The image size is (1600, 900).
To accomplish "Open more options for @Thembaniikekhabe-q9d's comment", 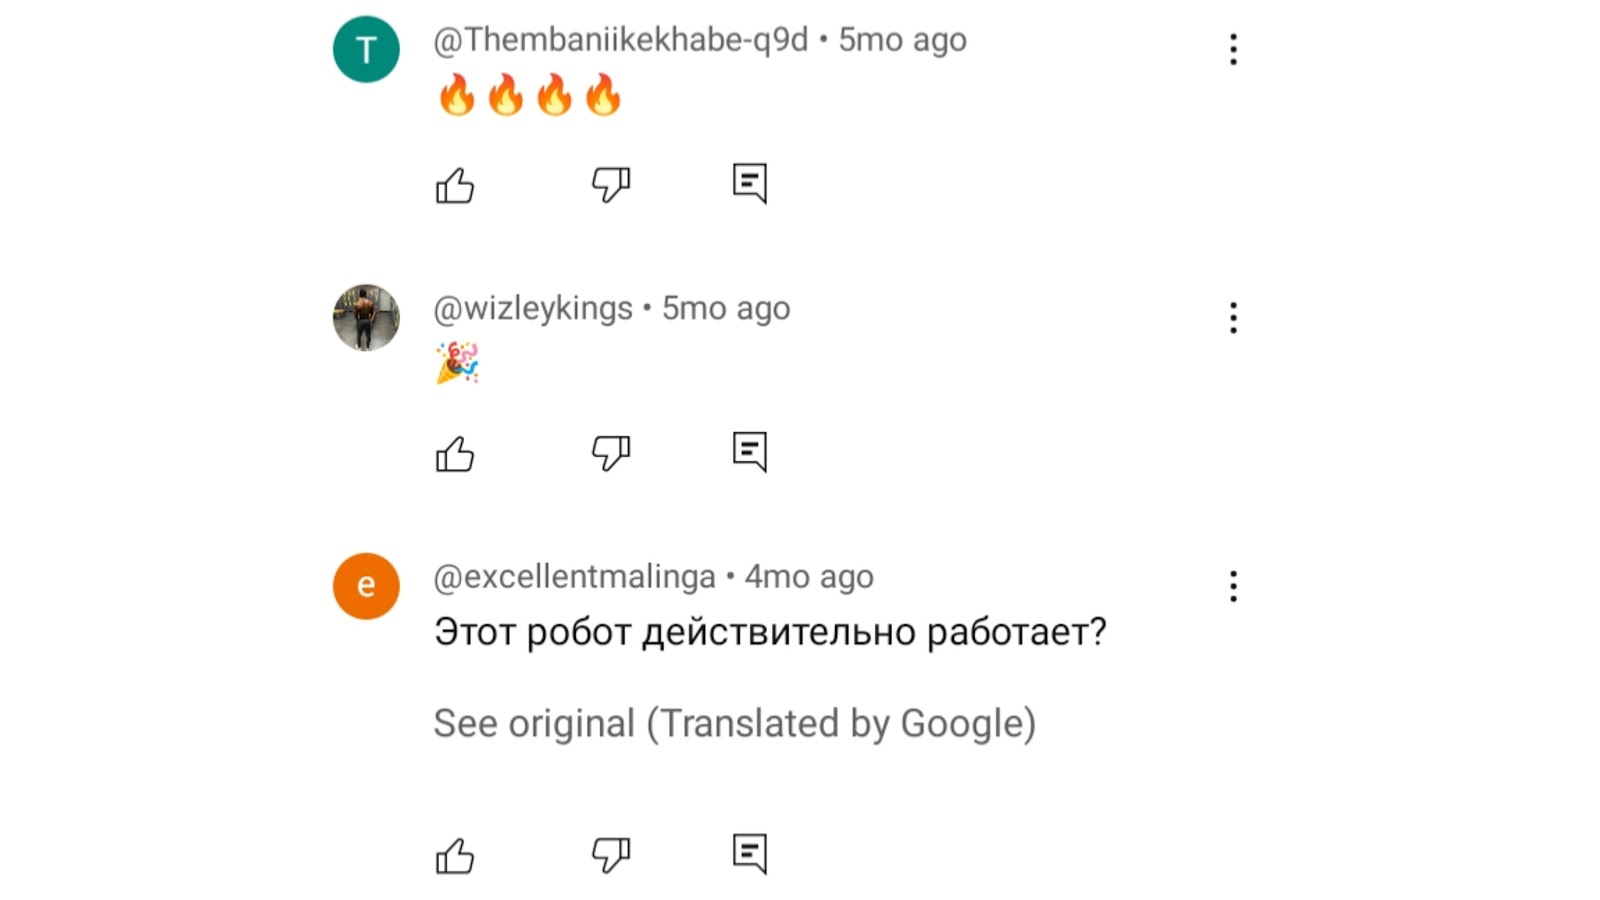I will coord(1233,49).
